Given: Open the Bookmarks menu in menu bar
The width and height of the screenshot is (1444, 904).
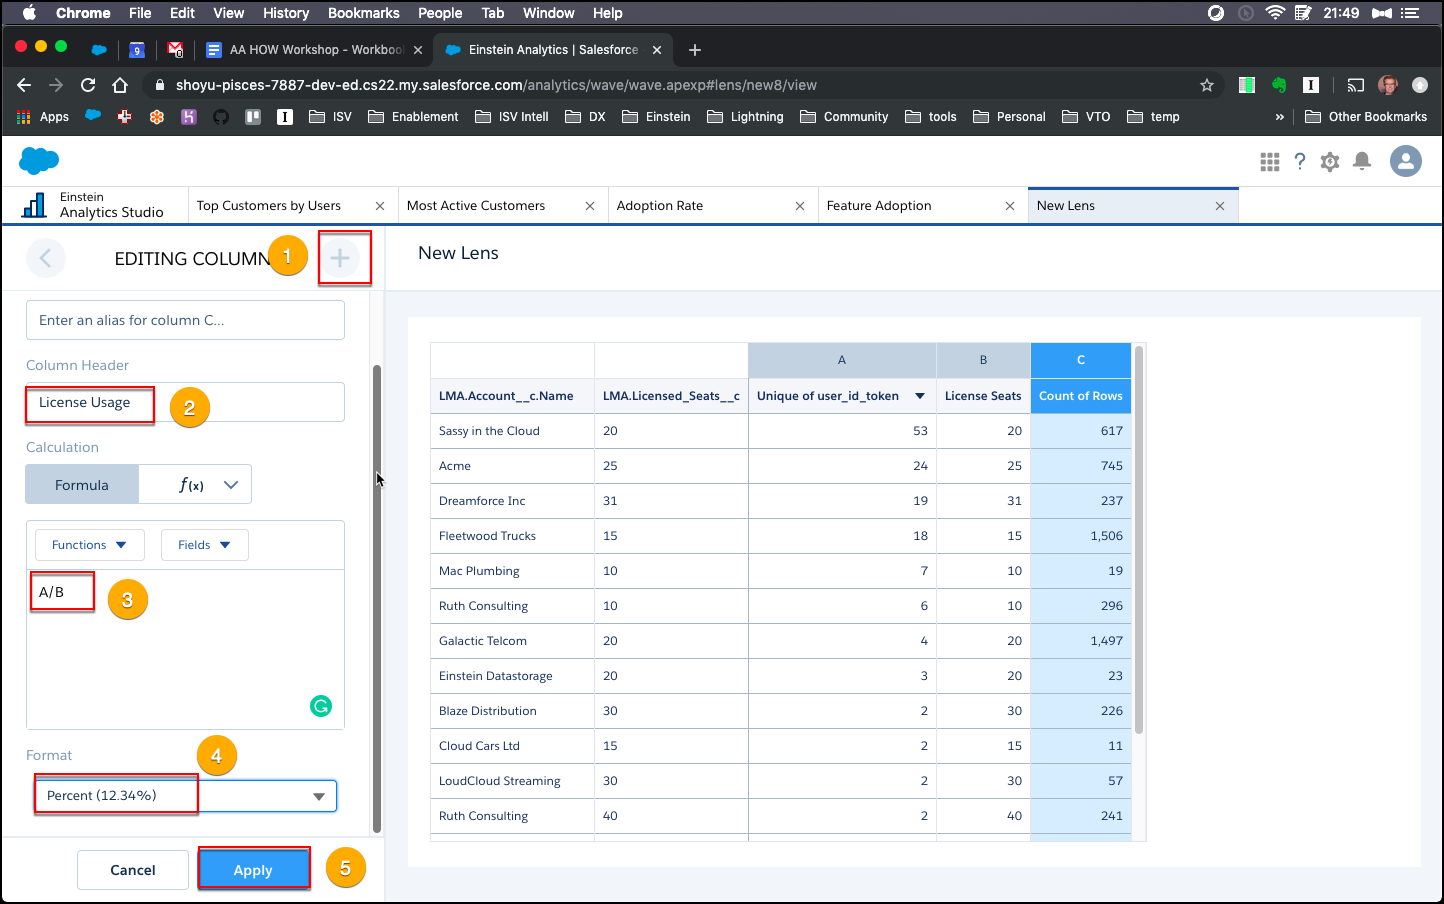Looking at the screenshot, I should coord(364,13).
